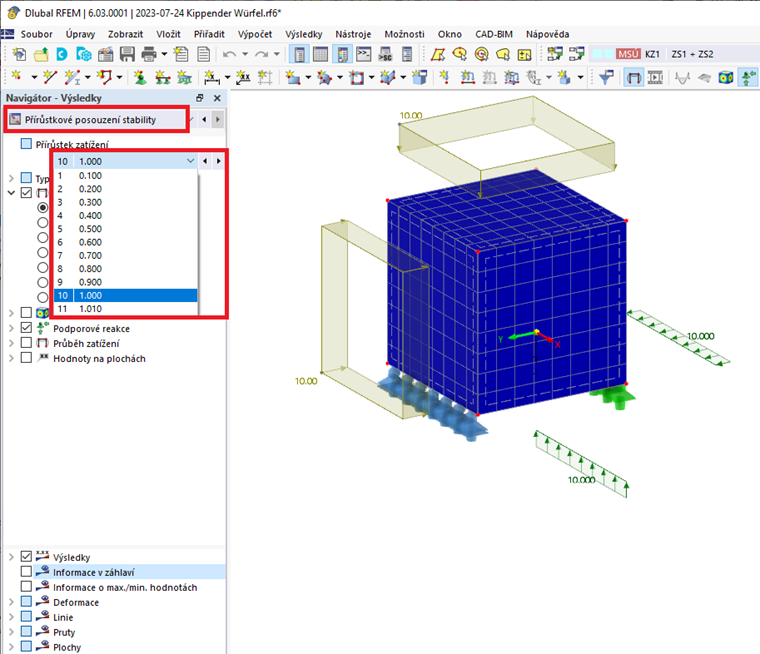This screenshot has width=760, height=654.
Task: Click the print icon
Action: (x=149, y=54)
